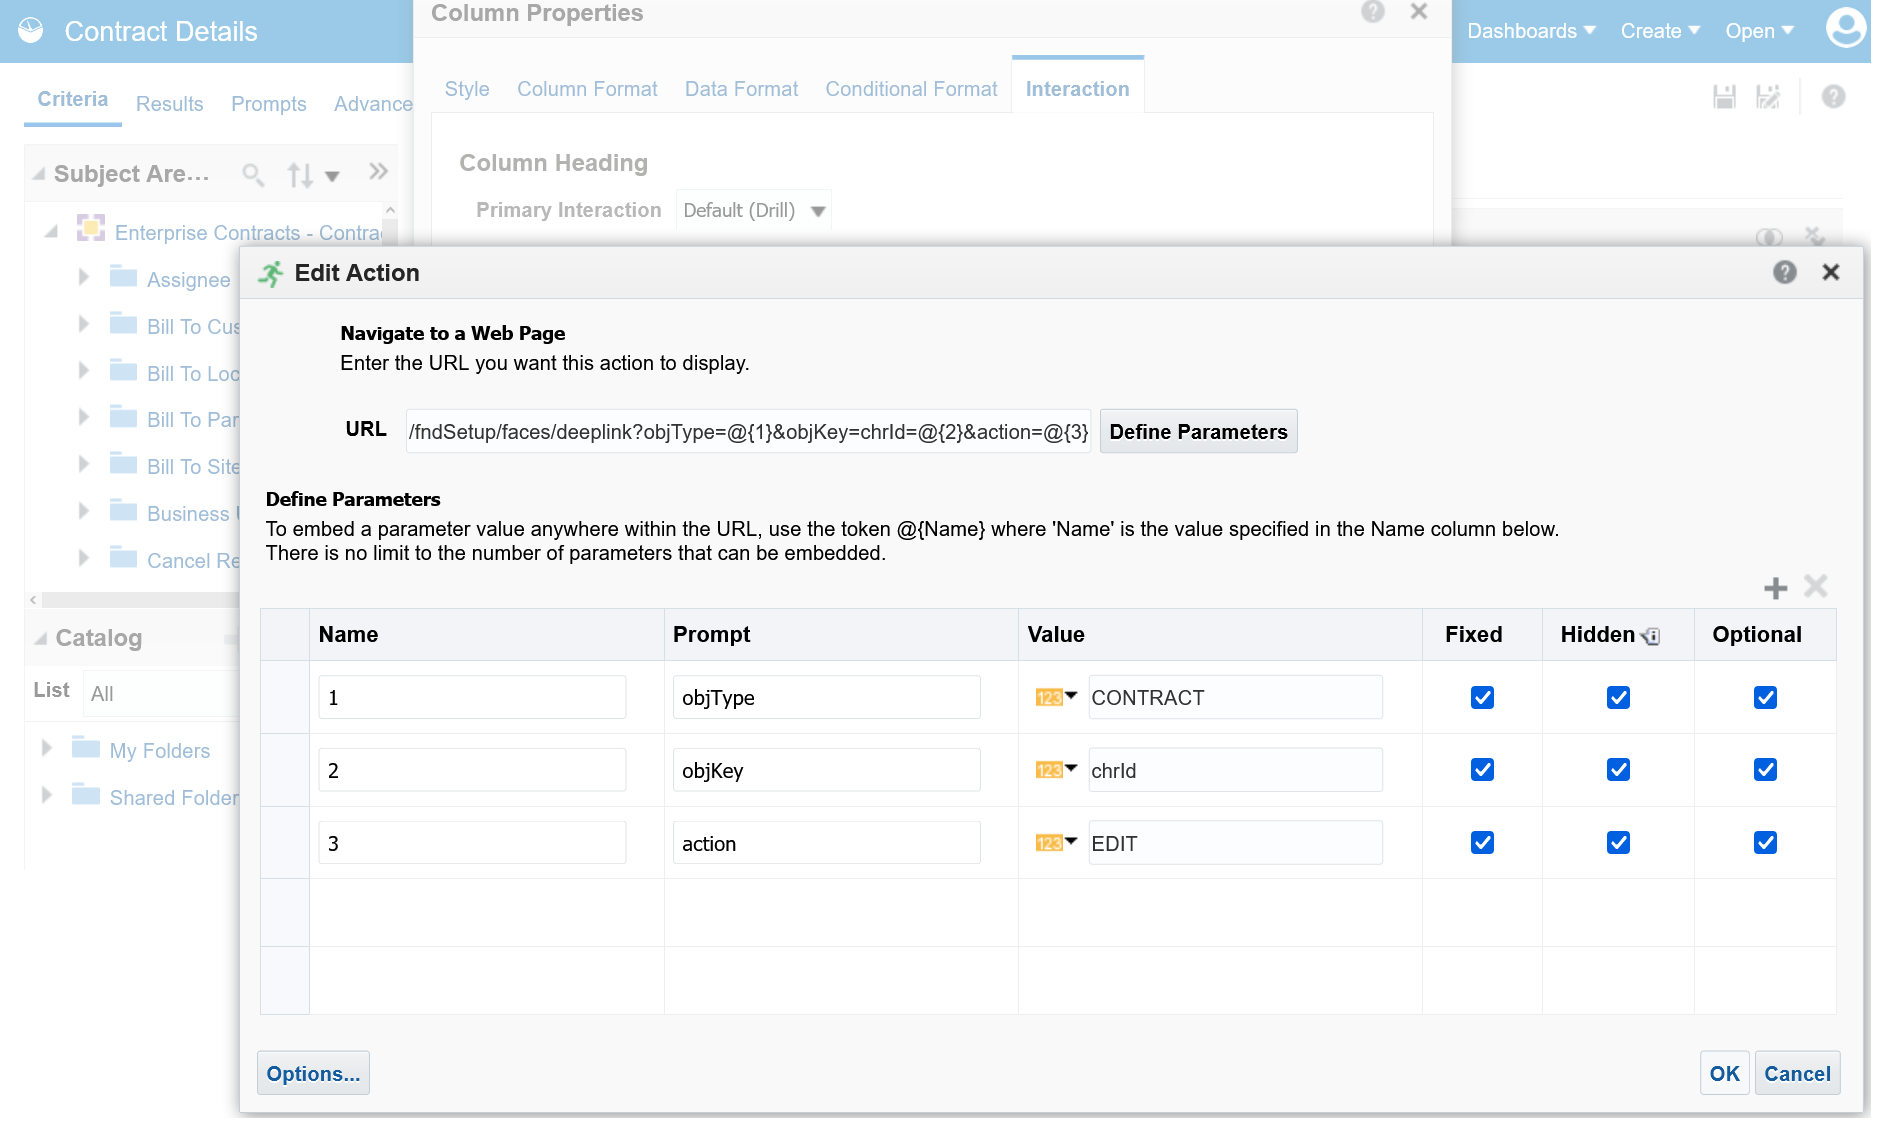Toggle Fixed checkbox for action row

(1482, 843)
